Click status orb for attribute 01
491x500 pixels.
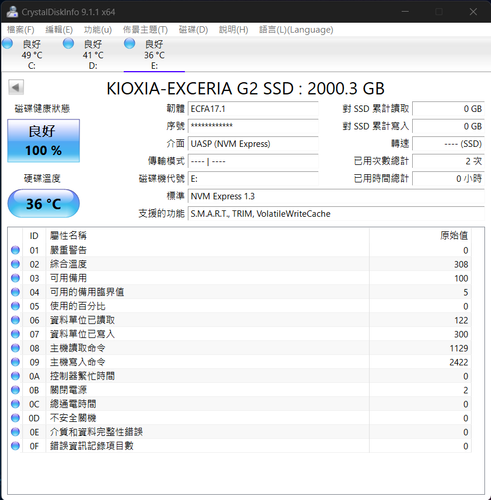click(15, 250)
